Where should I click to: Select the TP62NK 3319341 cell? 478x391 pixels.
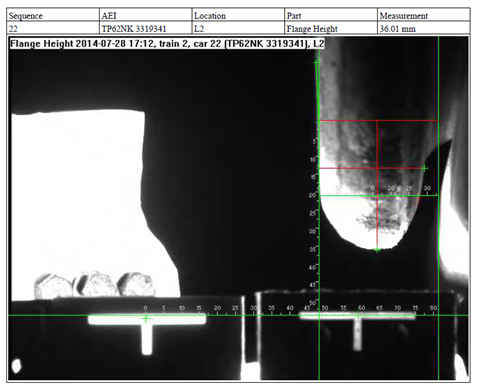coord(145,28)
